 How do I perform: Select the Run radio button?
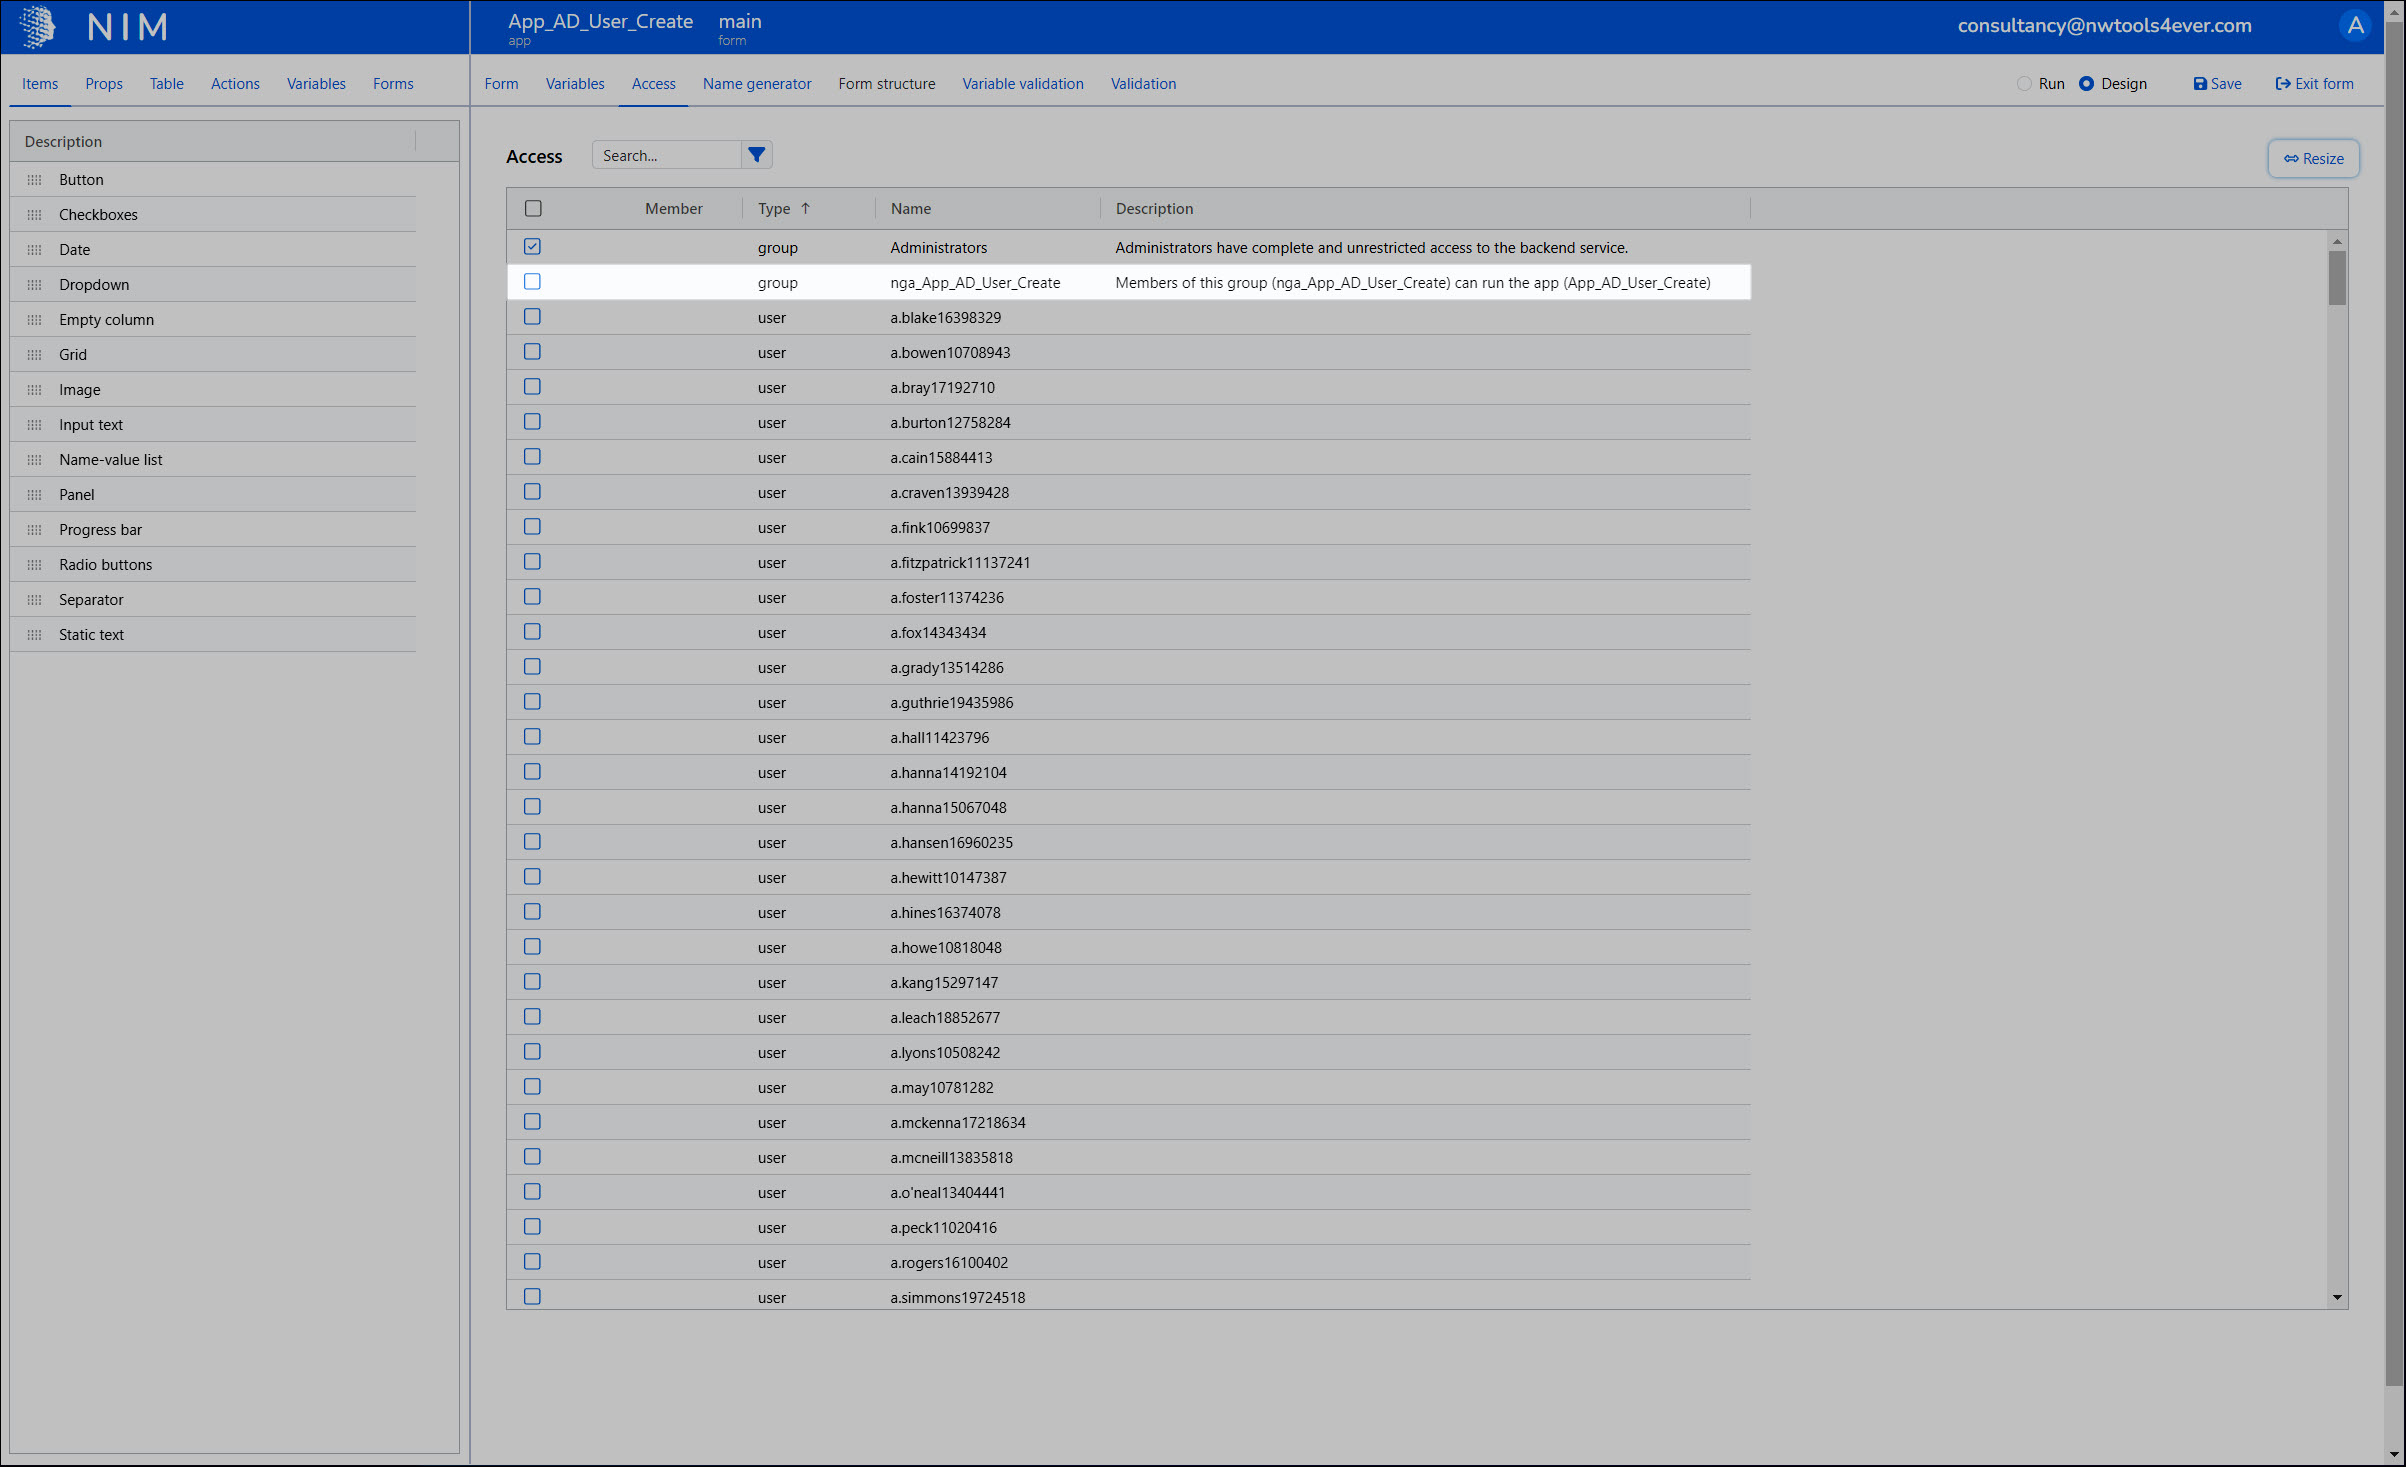pyautogui.click(x=2024, y=84)
